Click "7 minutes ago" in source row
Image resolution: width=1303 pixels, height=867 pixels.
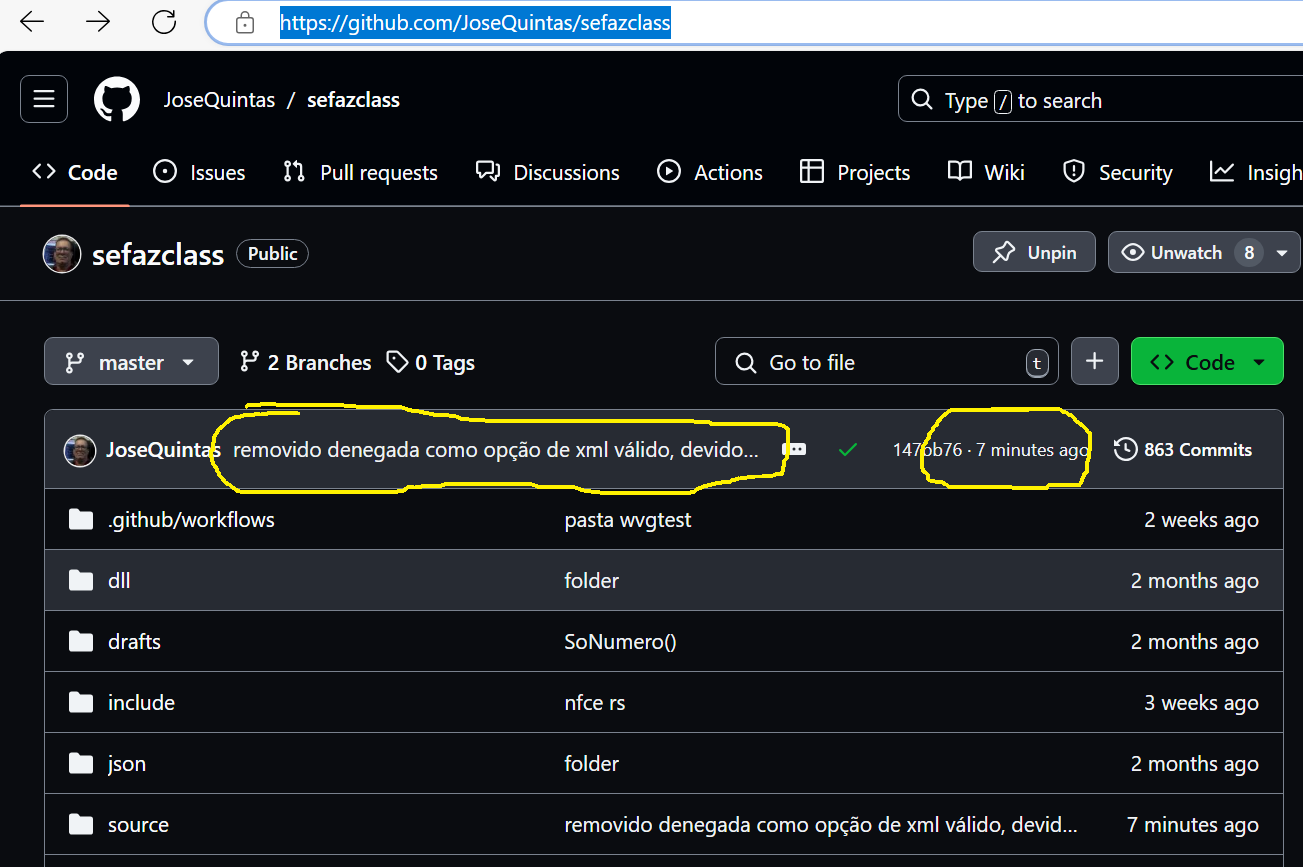point(1193,825)
